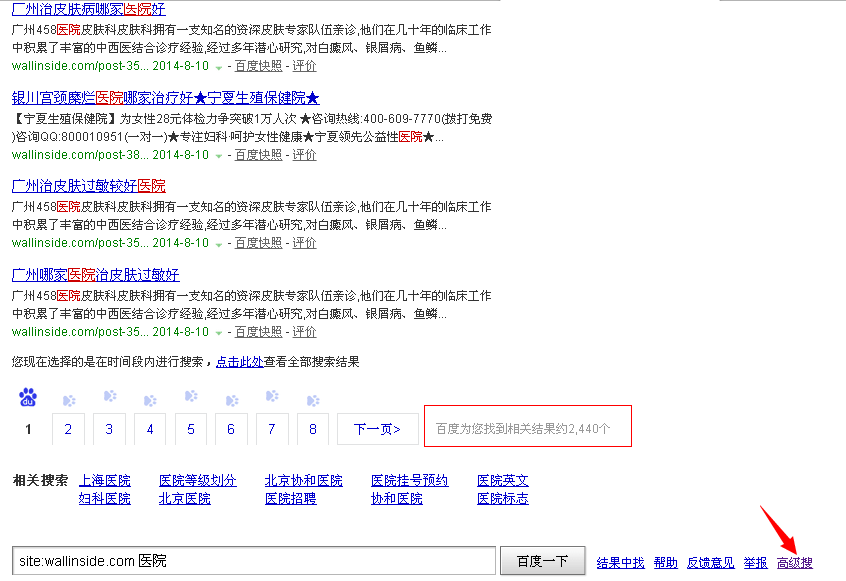Click the 评价 link of the first result

(x=304, y=67)
